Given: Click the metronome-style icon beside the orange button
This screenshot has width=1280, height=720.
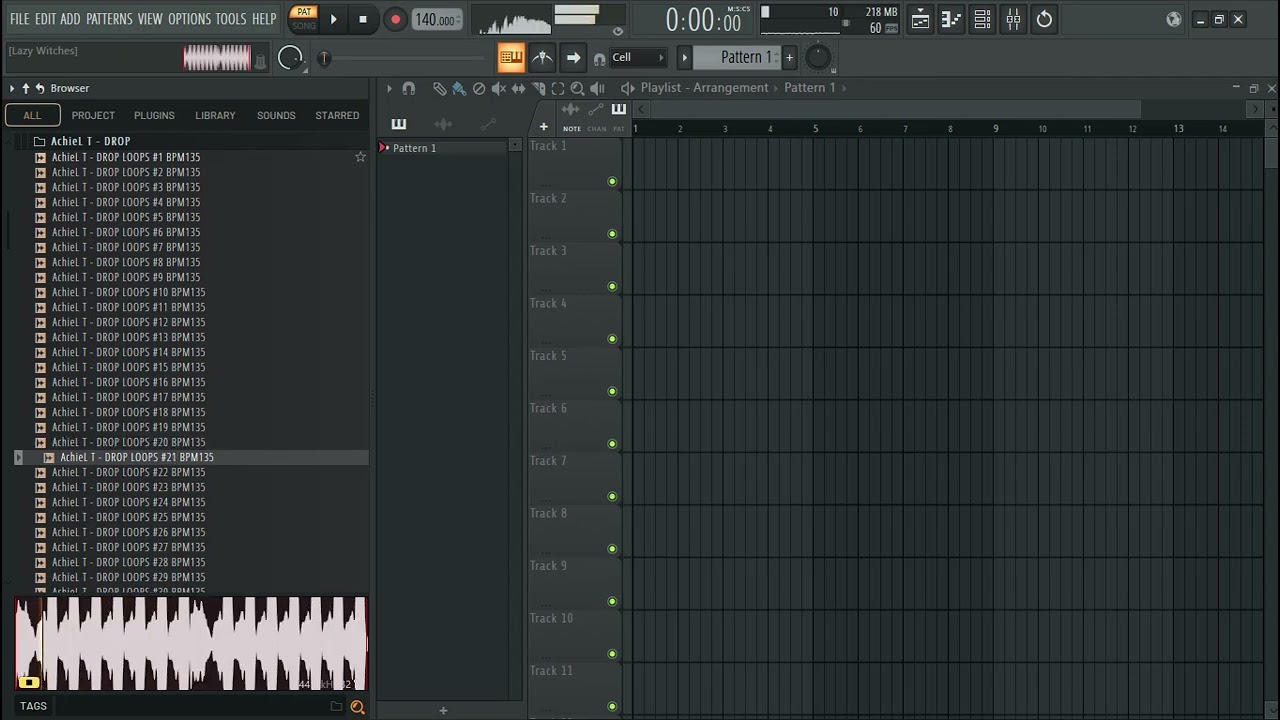Looking at the screenshot, I should 542,58.
